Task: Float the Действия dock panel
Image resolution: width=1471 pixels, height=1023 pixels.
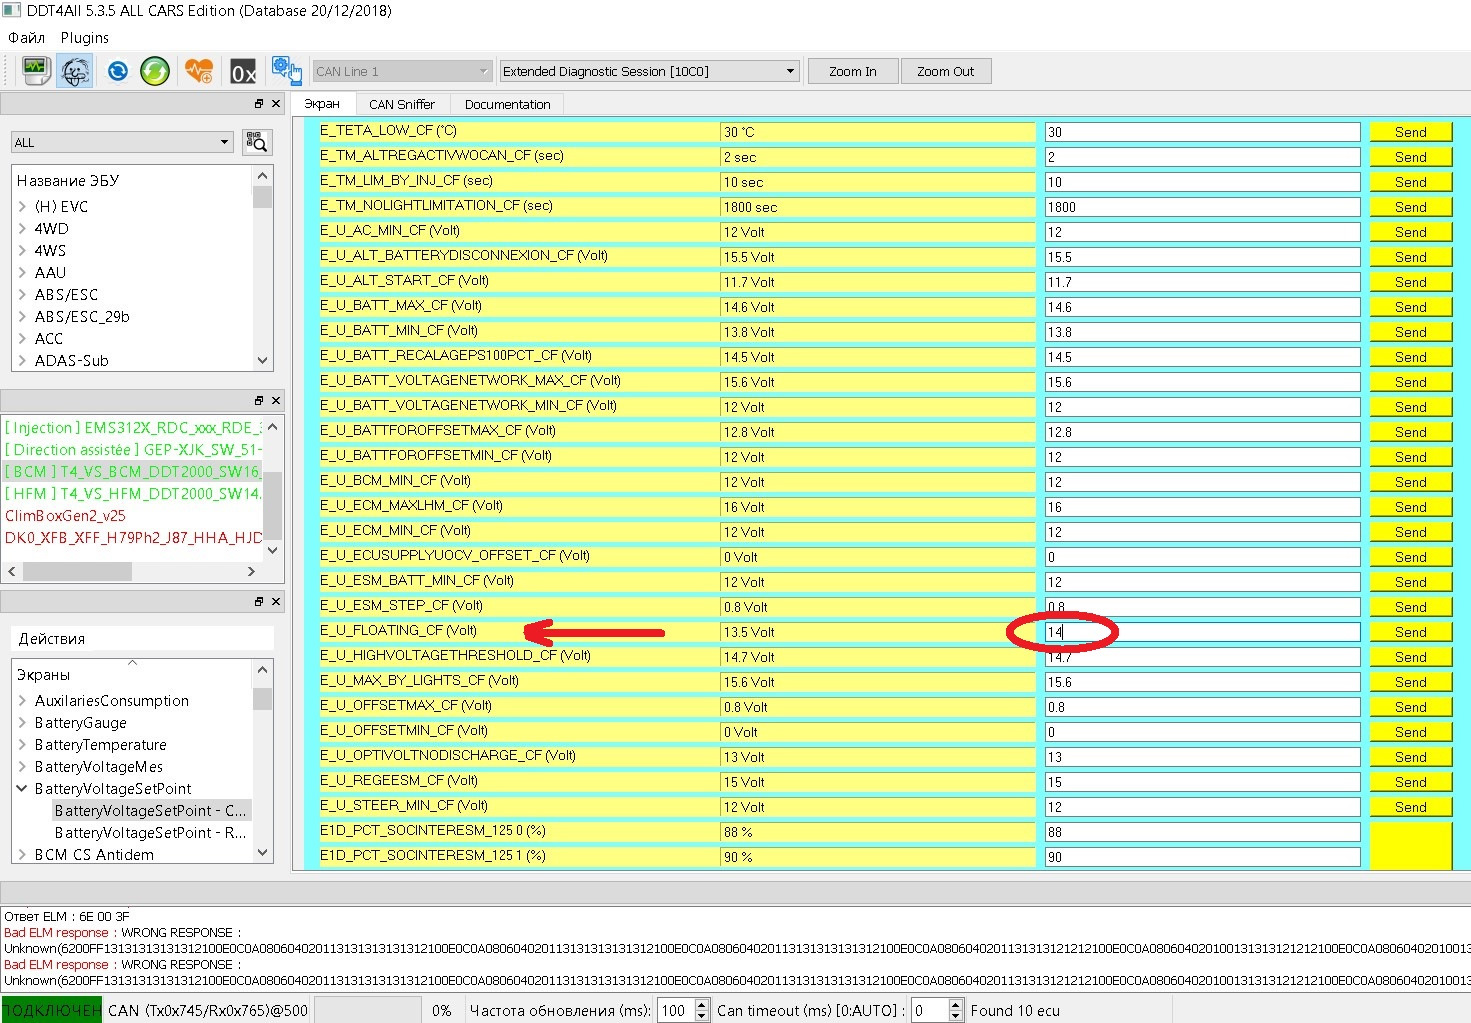Action: click(259, 601)
